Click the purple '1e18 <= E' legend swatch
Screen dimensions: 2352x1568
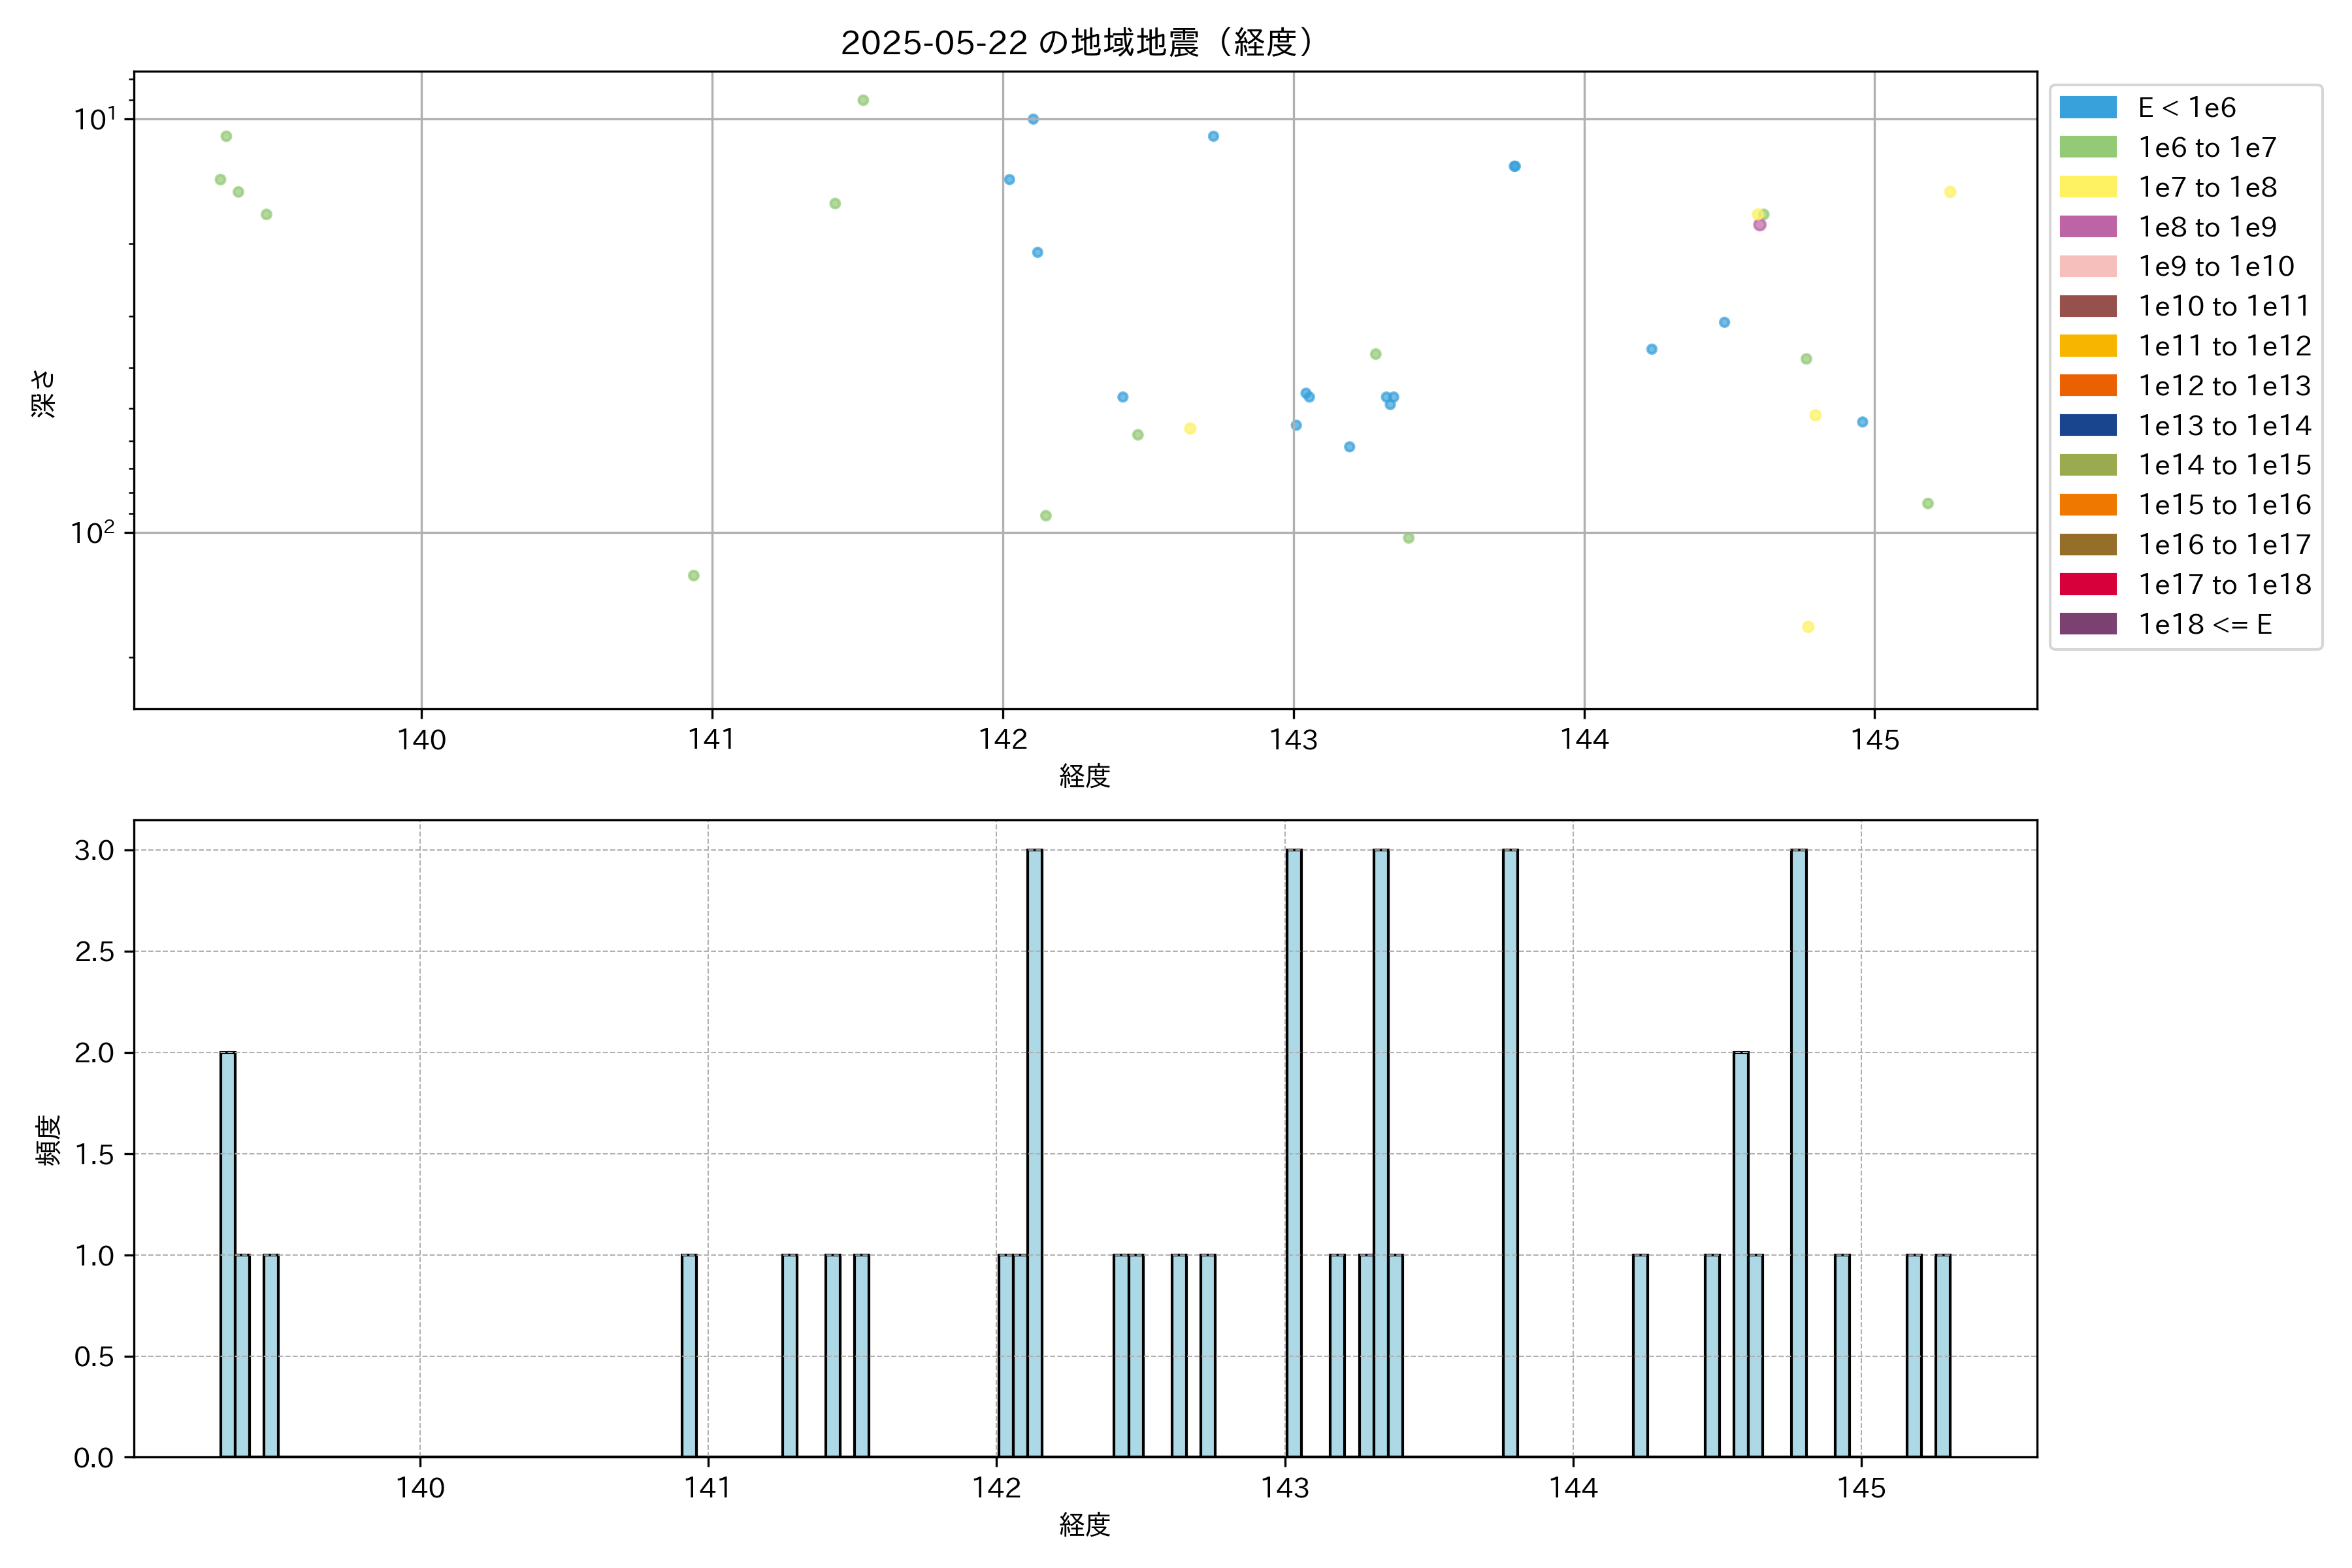[x=2088, y=624]
